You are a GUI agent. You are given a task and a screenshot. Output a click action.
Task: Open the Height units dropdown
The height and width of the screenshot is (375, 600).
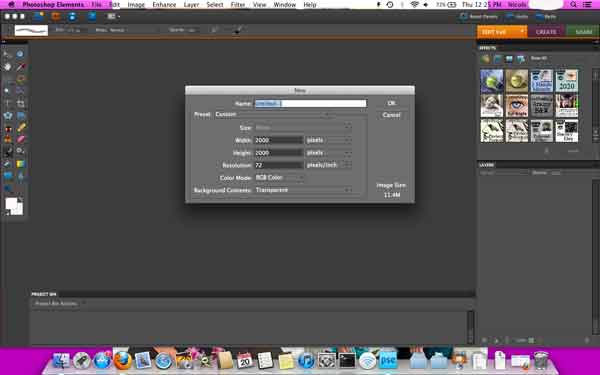328,153
